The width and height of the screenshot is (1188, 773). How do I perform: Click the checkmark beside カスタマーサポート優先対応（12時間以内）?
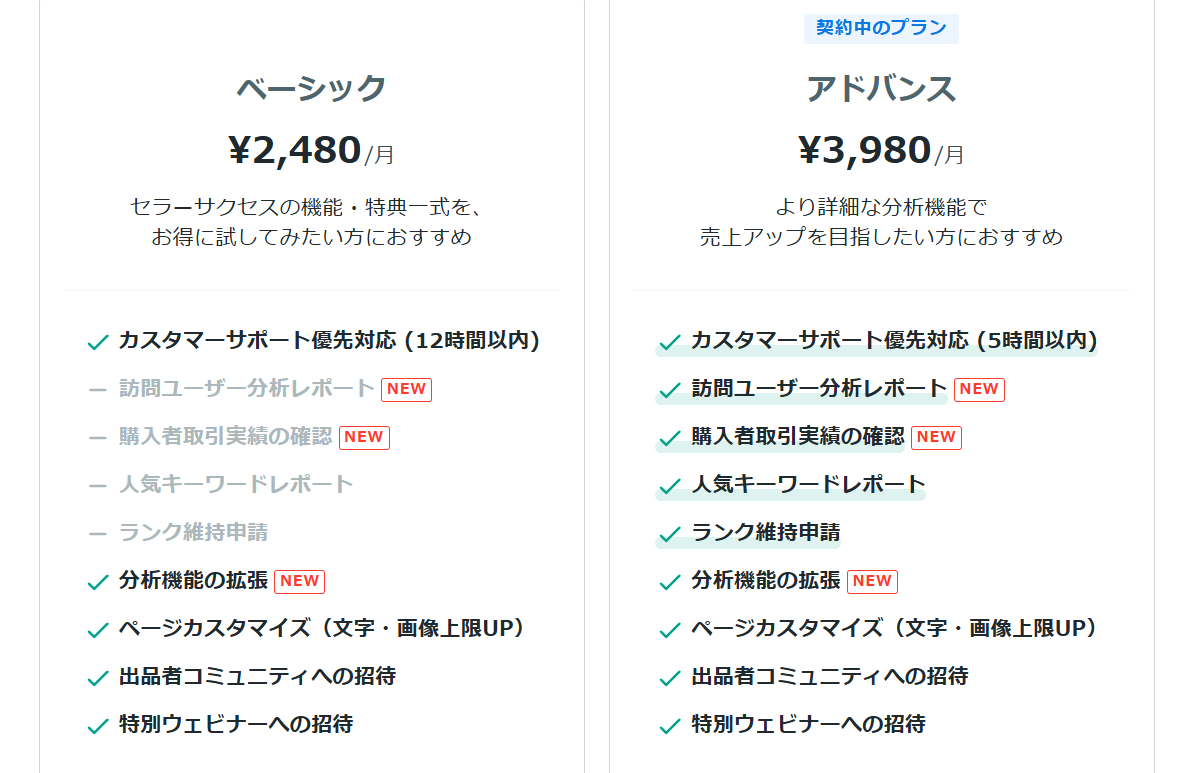coord(96,341)
